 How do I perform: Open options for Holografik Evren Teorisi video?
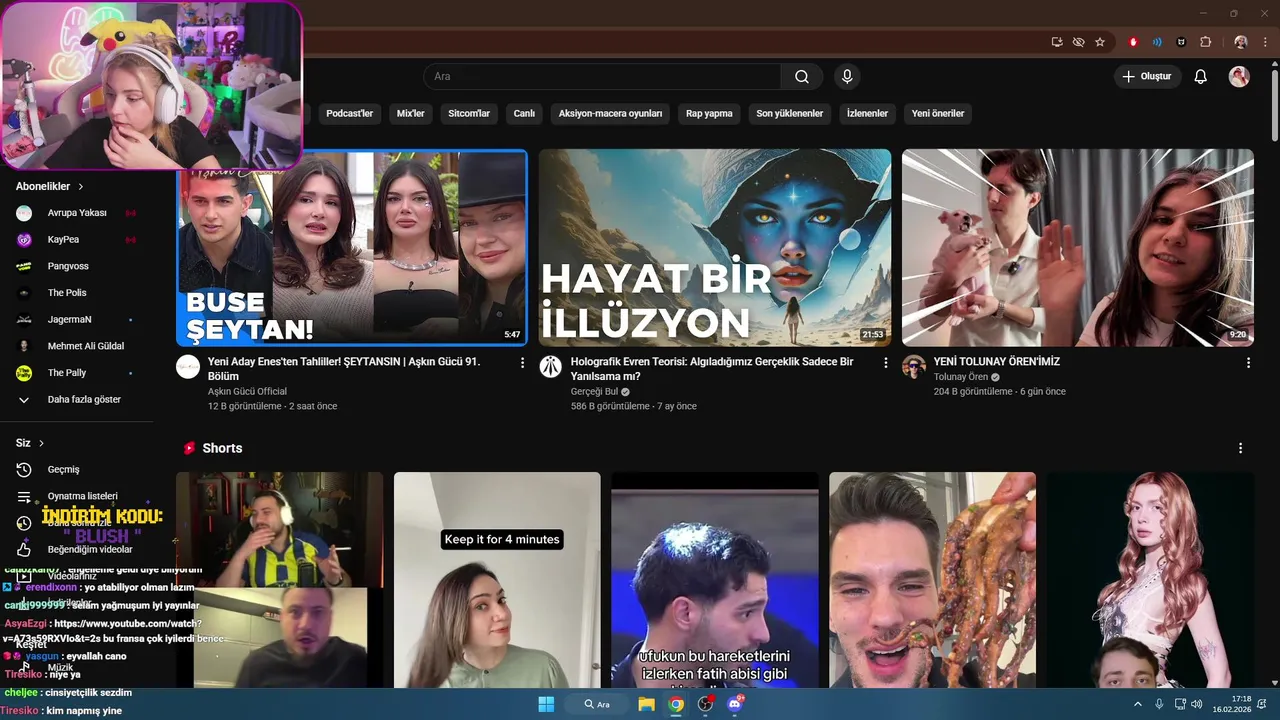pyautogui.click(x=885, y=363)
